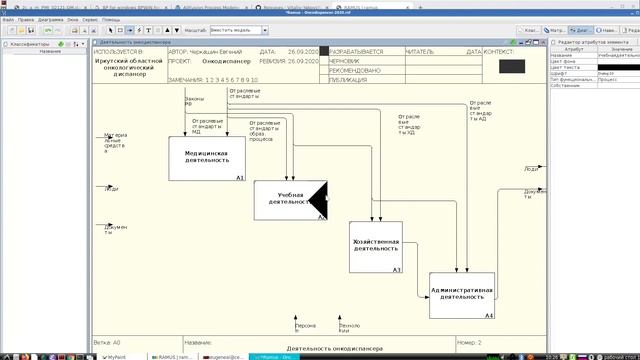Click the Цвет текста black color value
The image size is (640, 360).
[x=619, y=67]
